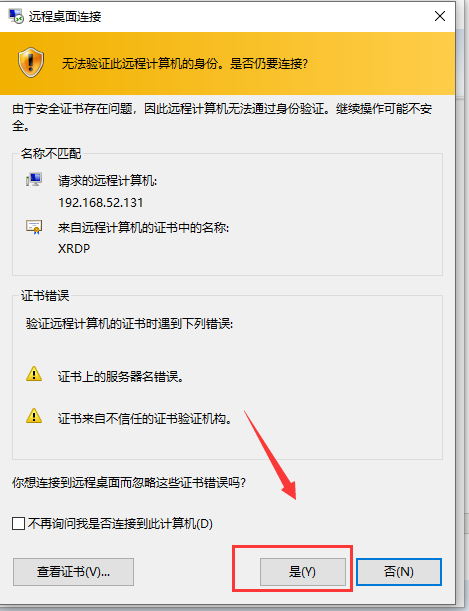
Task: Click the warning triangle beside 证书来自不信任的证书验证机构
Action: tap(34, 416)
